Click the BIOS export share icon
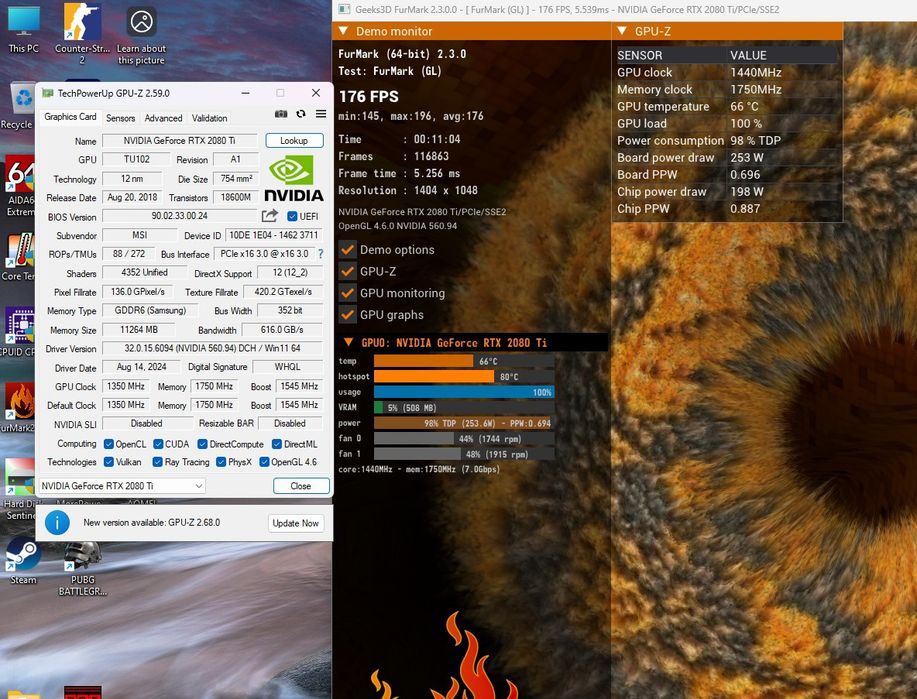The image size is (917, 699). (x=270, y=216)
